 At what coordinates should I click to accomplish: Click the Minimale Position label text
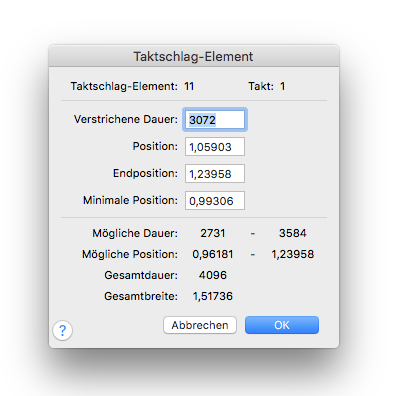(130, 200)
